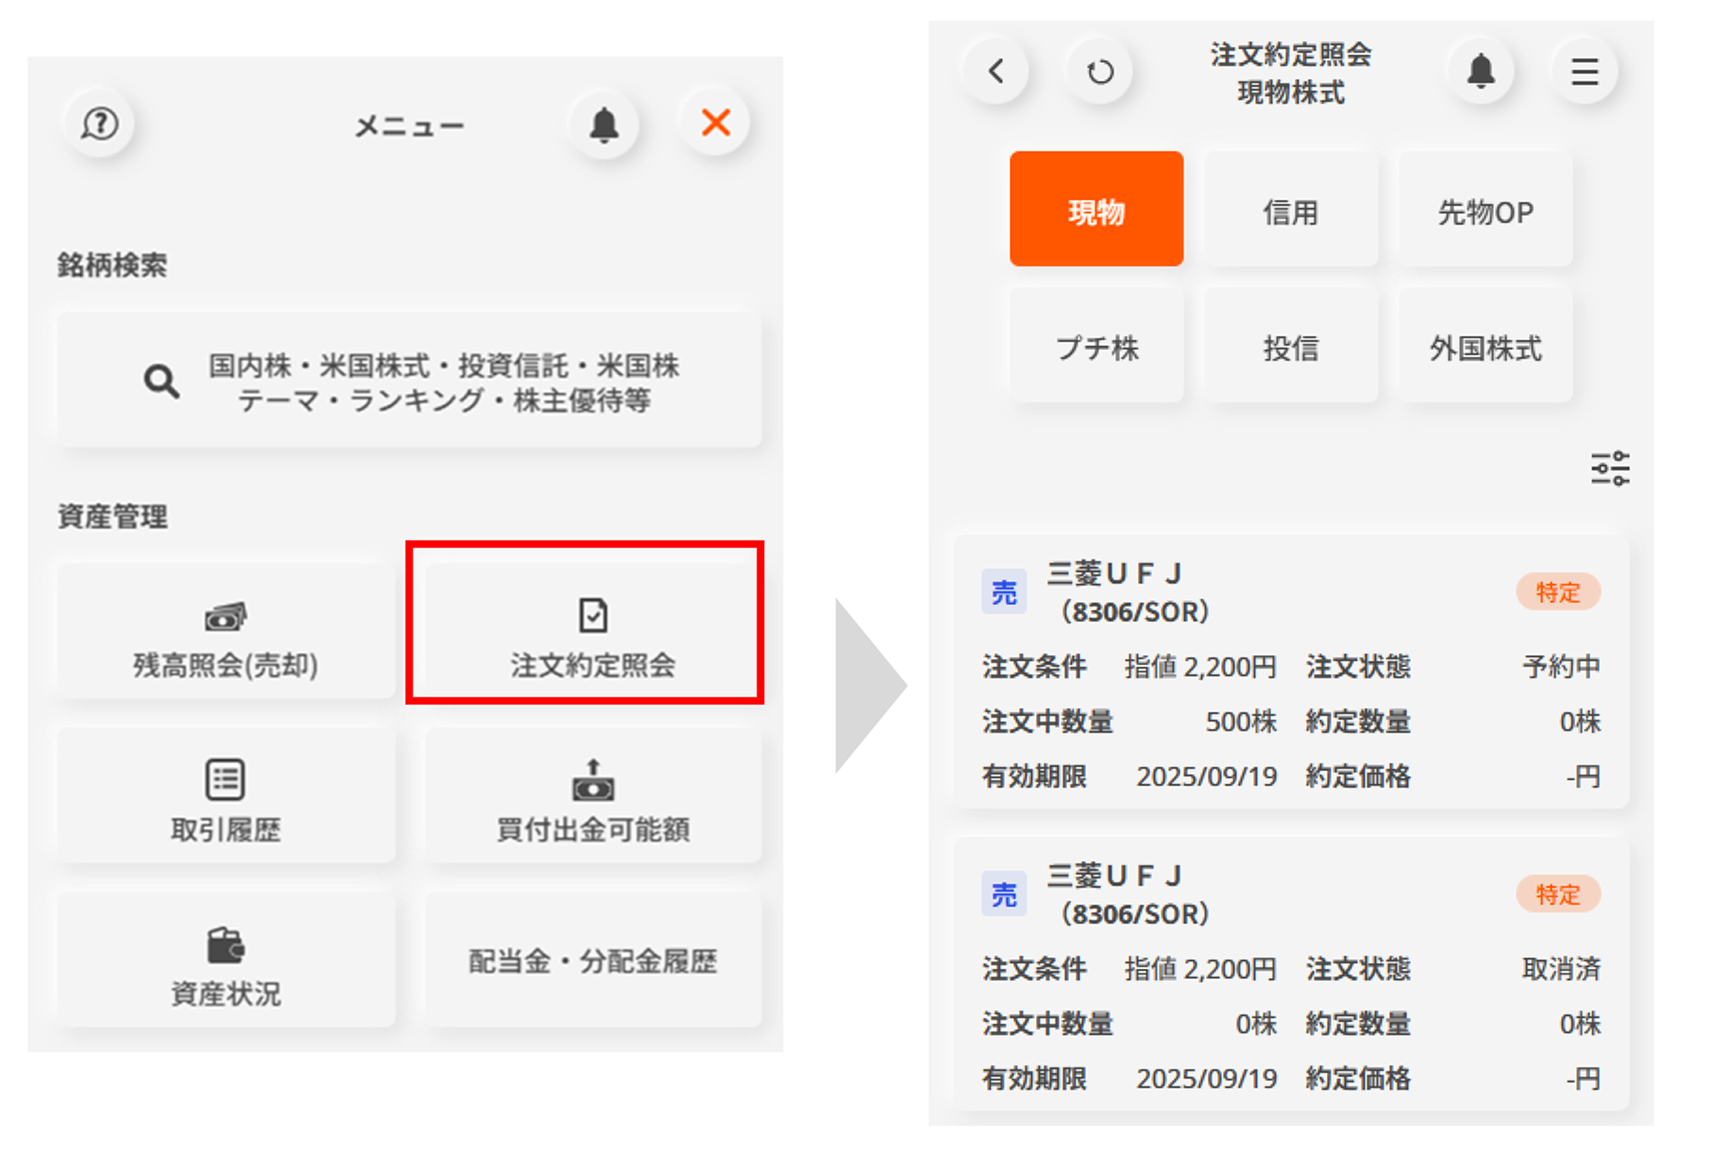Open 残高照会(売却) balance inquiry
This screenshot has width=1712, height=1158.
(x=226, y=634)
